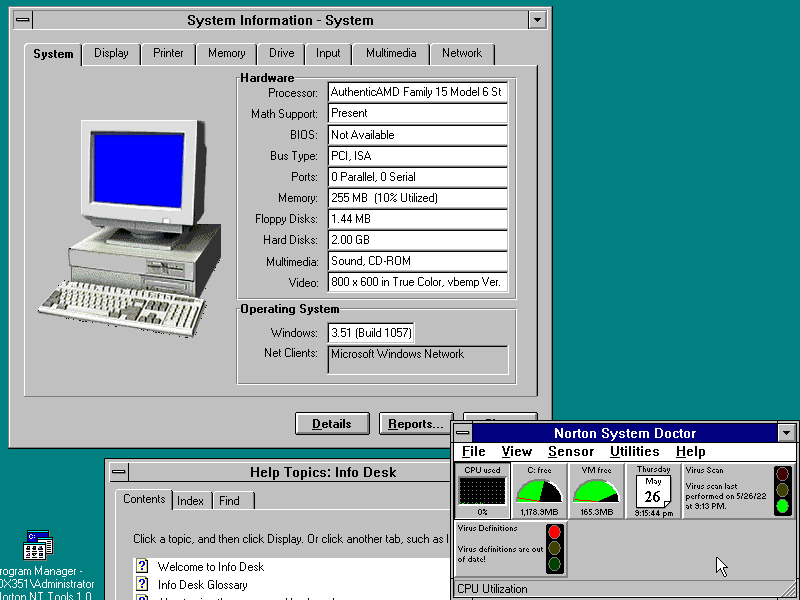Click Norton System Doctor title bar down-arrow
The image size is (800, 600).
tap(786, 433)
